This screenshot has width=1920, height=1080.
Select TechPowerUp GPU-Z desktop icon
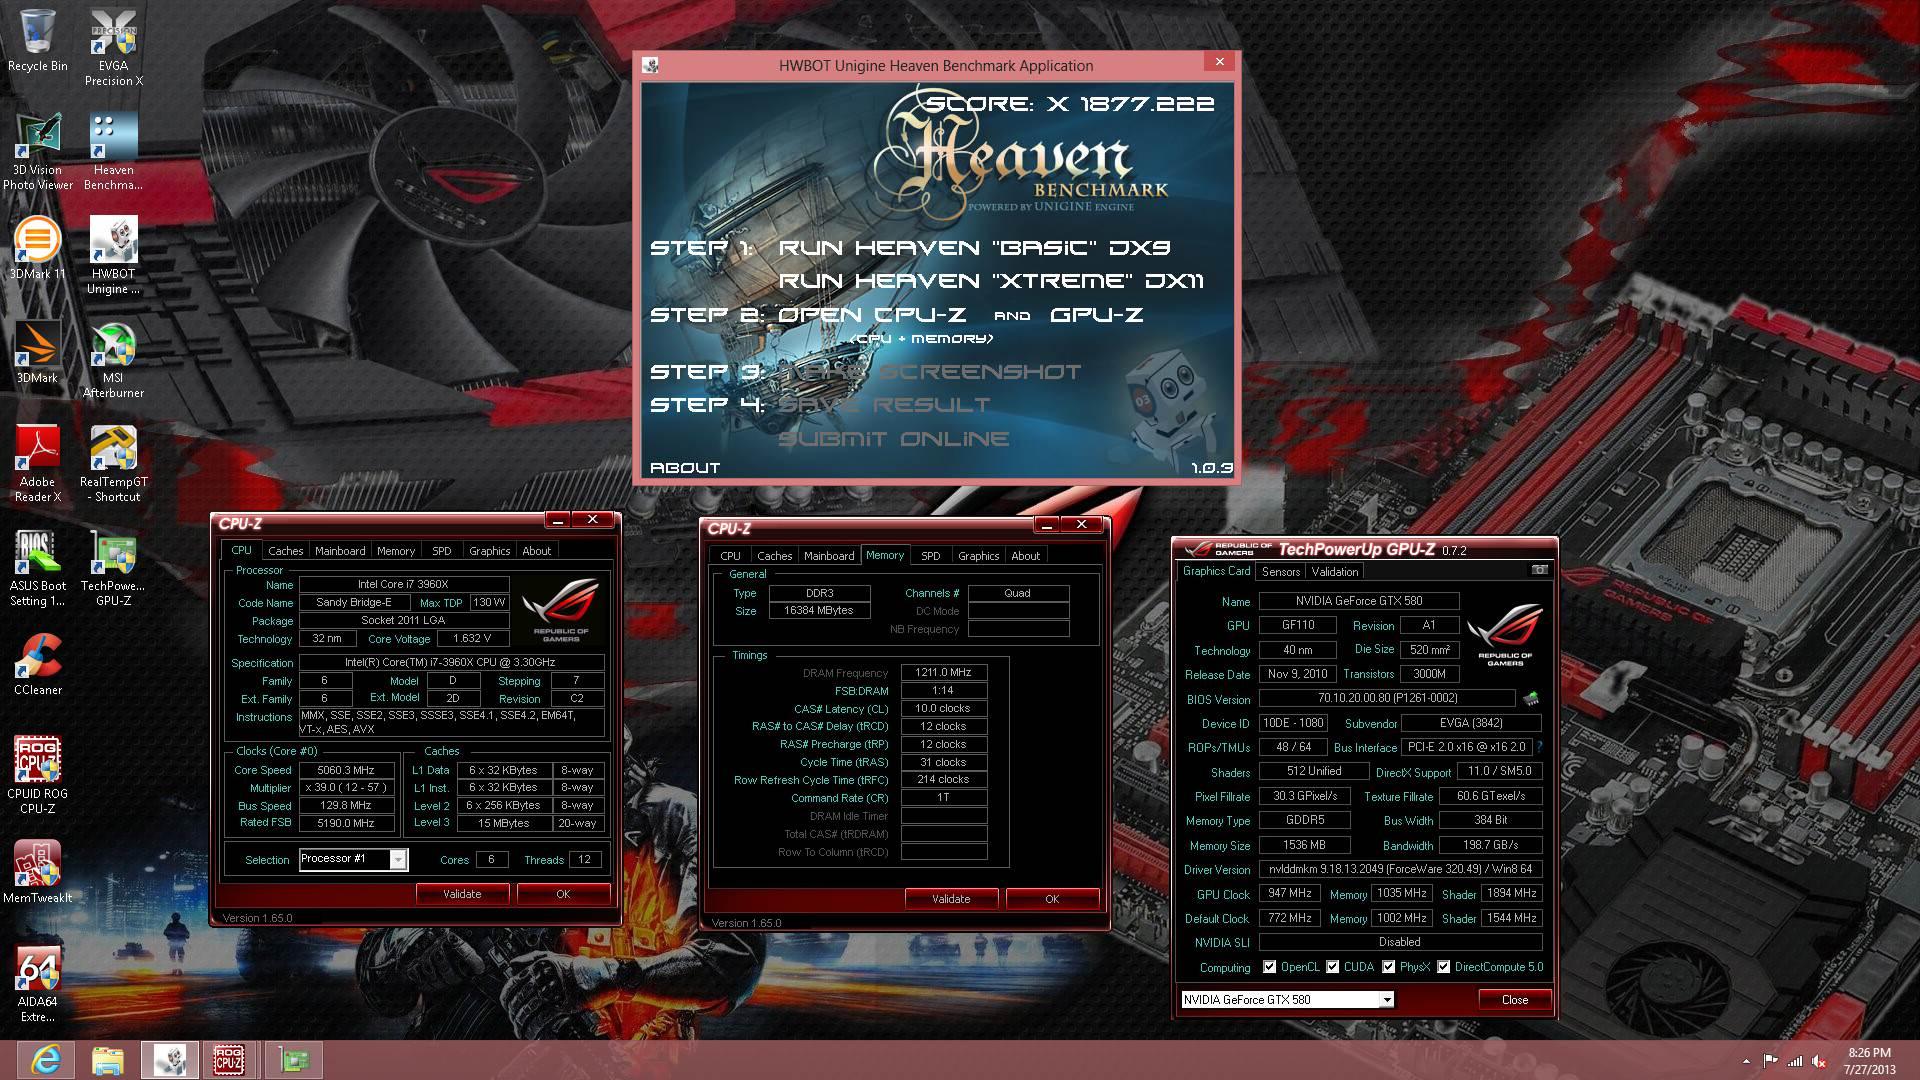pos(113,568)
